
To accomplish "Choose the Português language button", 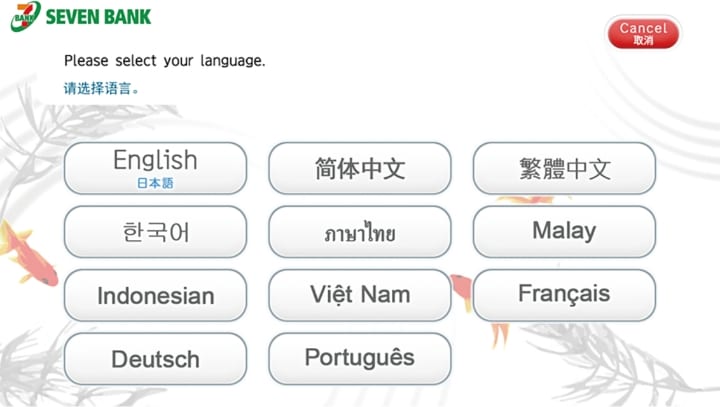I will [360, 359].
